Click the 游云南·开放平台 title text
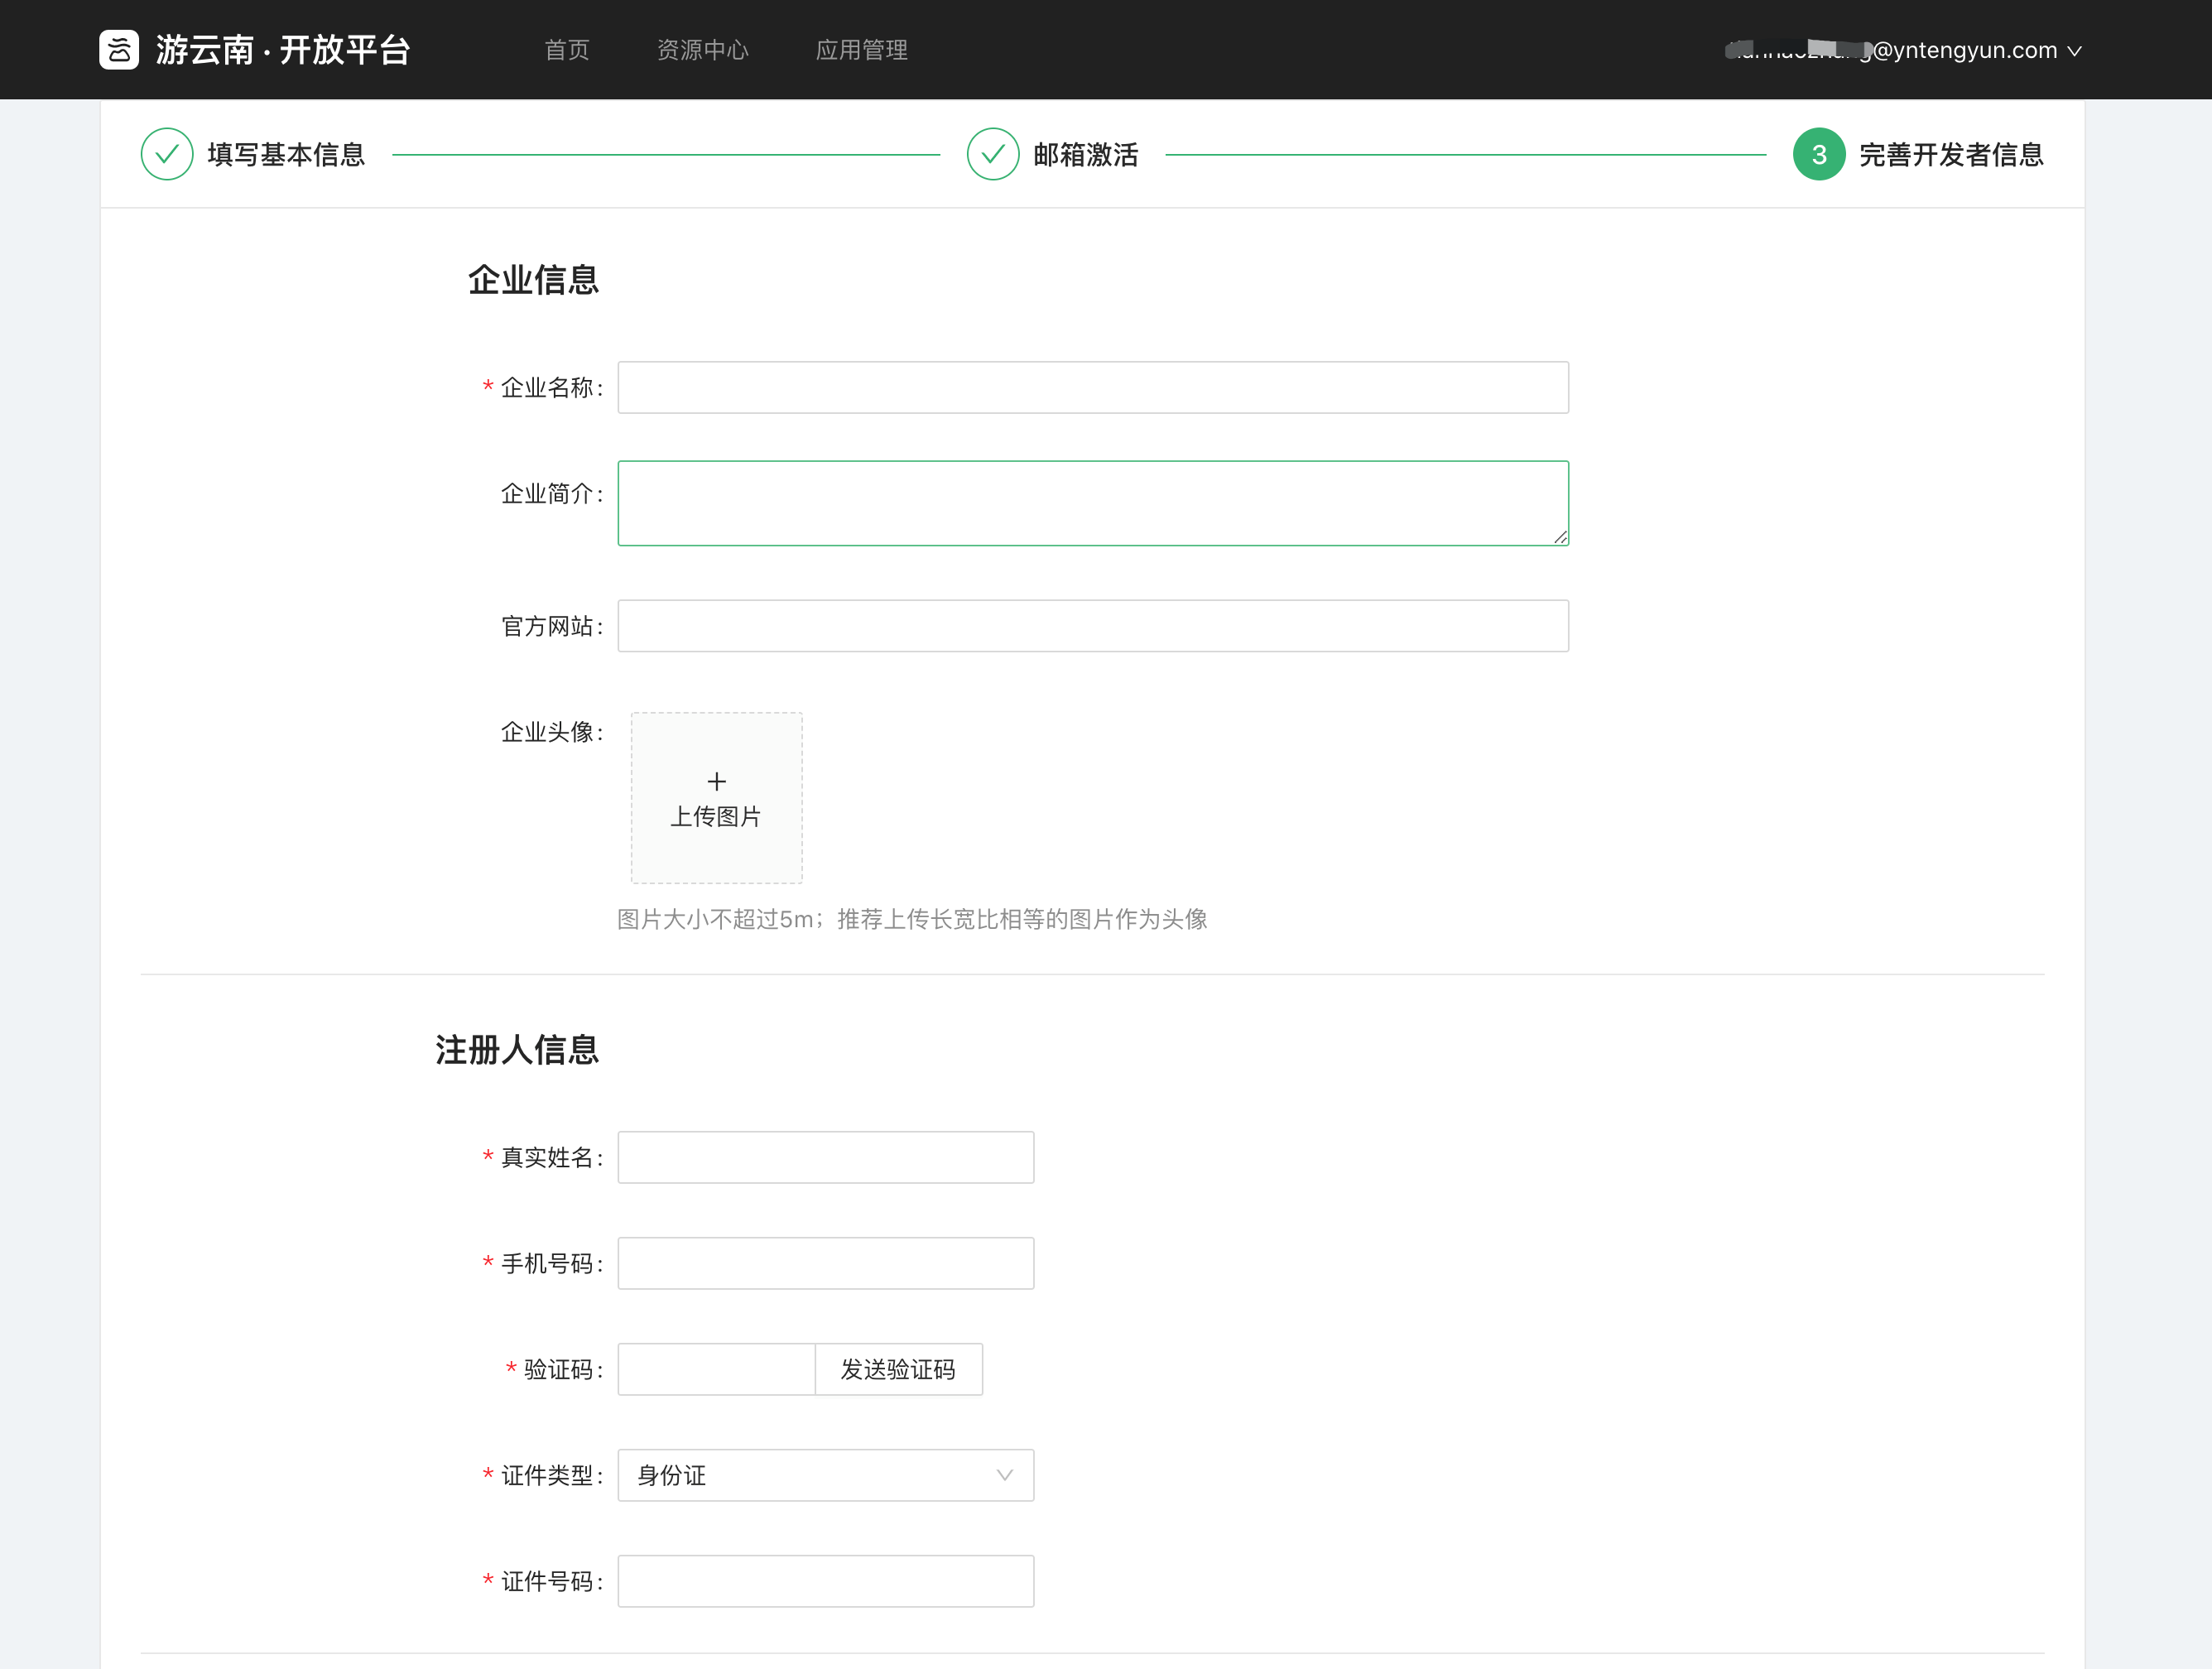 283,50
